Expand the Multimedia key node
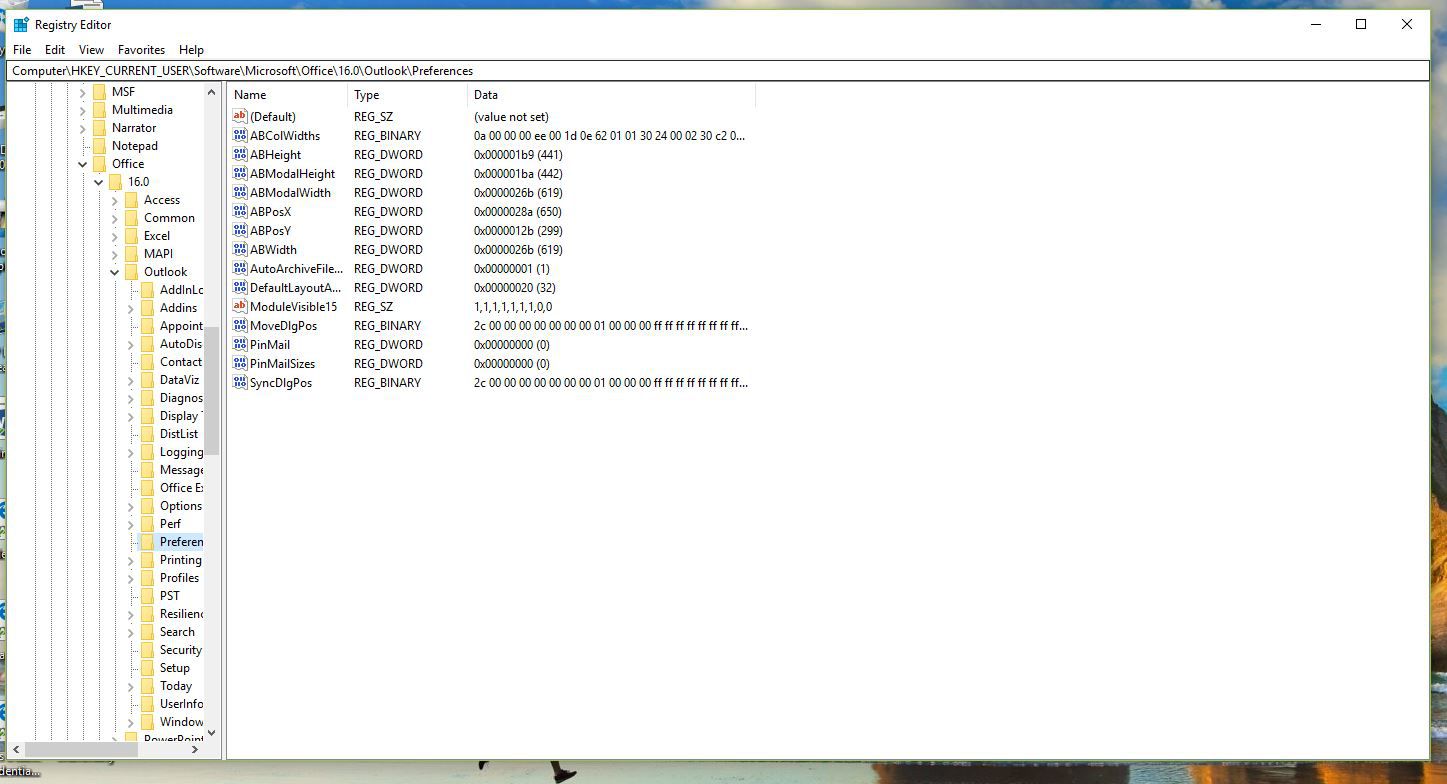Viewport: 1447px width, 784px height. pyautogui.click(x=83, y=110)
